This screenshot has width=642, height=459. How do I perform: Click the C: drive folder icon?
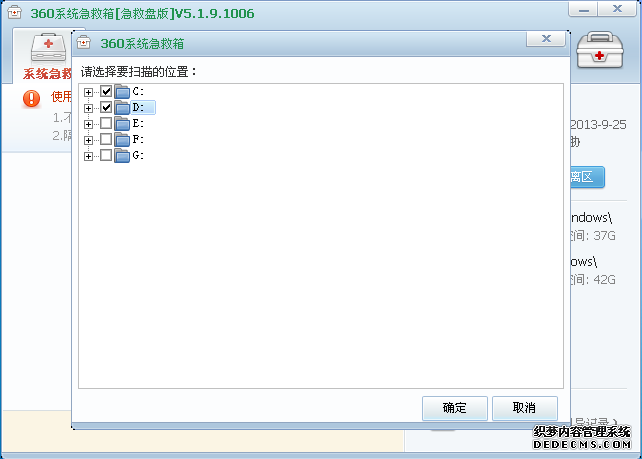(x=122, y=92)
